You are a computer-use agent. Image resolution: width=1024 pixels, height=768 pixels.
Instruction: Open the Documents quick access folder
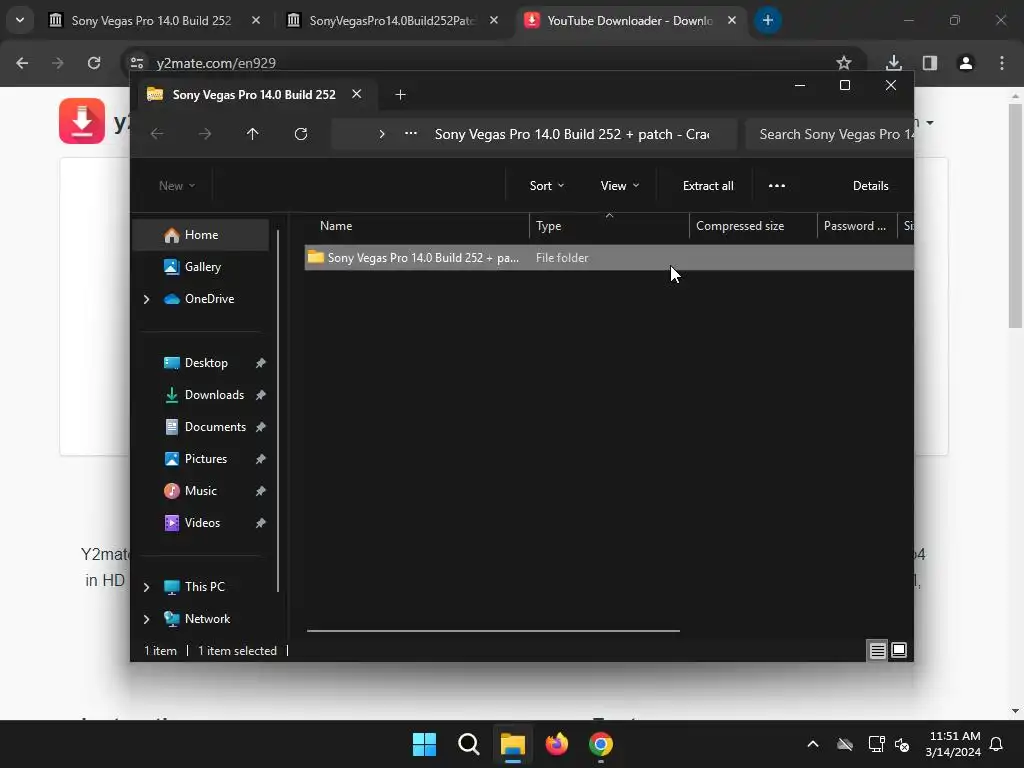click(215, 427)
